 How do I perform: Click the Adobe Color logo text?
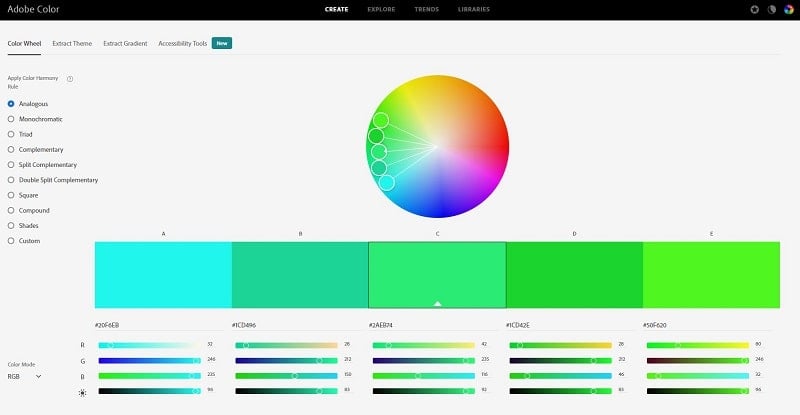pos(33,9)
